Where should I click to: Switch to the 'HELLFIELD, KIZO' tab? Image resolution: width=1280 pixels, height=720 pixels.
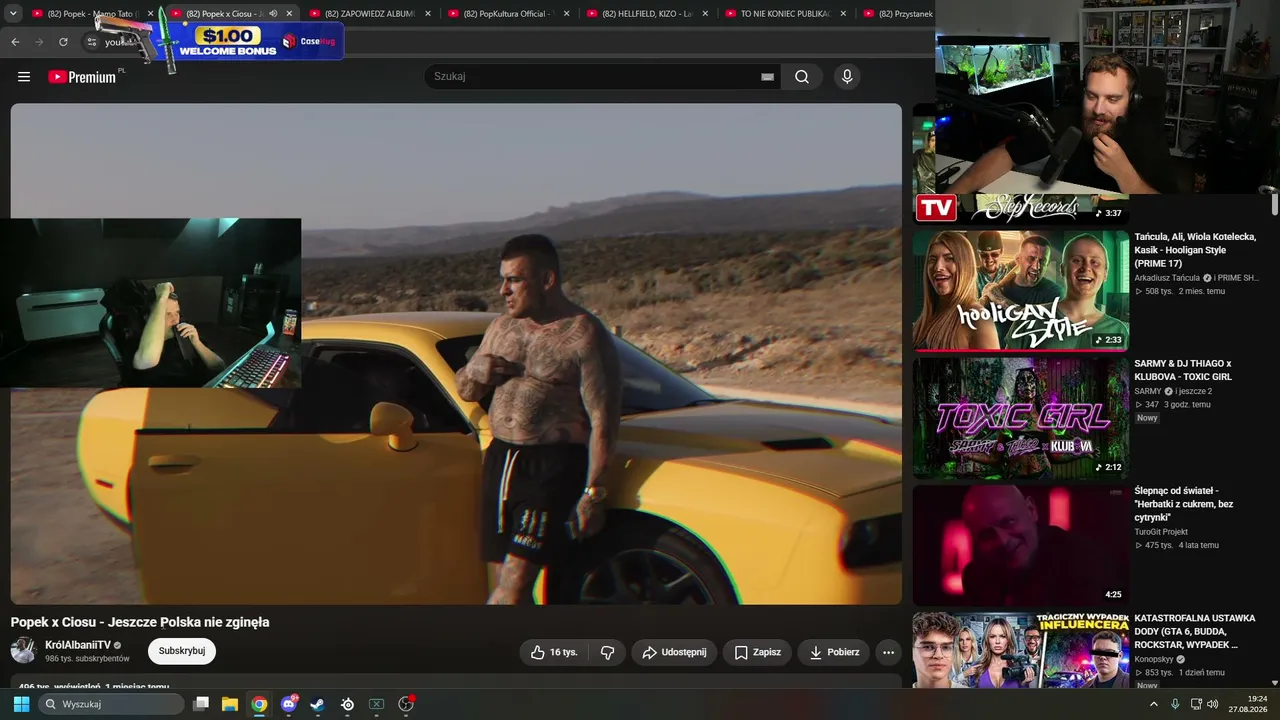(647, 14)
